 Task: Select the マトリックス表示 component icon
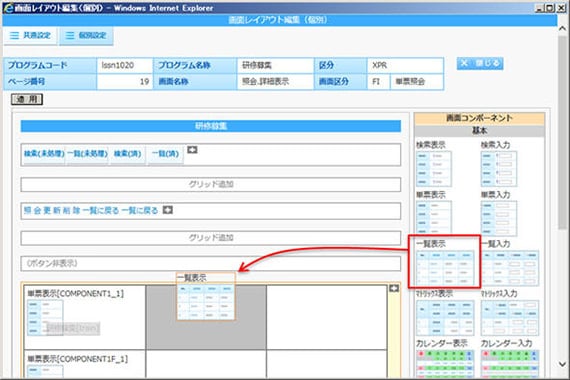445,317
